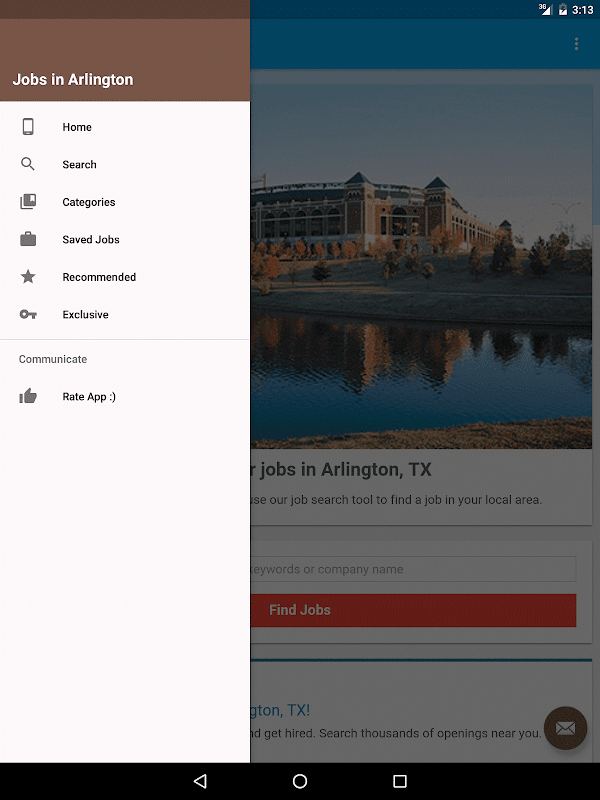This screenshot has height=800, width=600.
Task: Open Search from the drawer menu
Action: pyautogui.click(x=125, y=164)
